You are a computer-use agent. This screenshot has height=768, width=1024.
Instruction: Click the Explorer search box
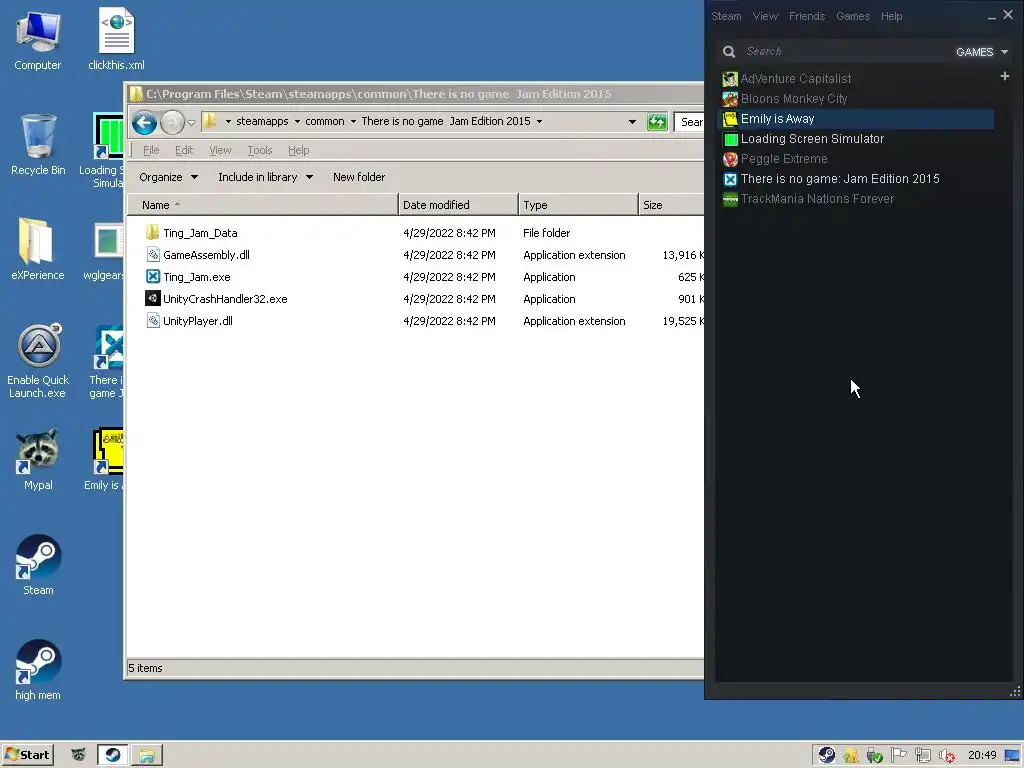[690, 121]
